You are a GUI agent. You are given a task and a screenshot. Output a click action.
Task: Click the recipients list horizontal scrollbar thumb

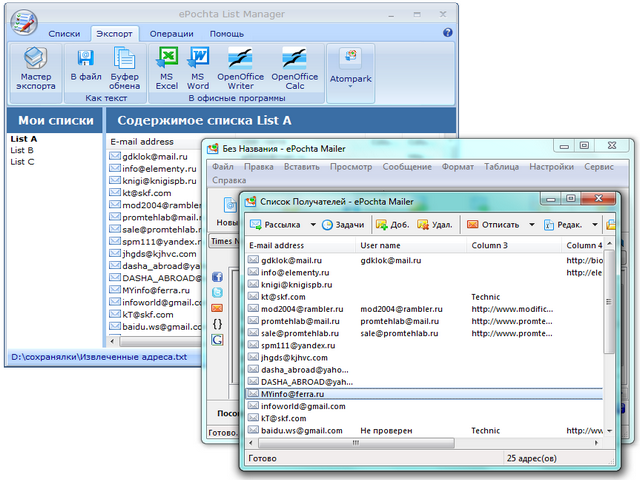tap(356, 443)
